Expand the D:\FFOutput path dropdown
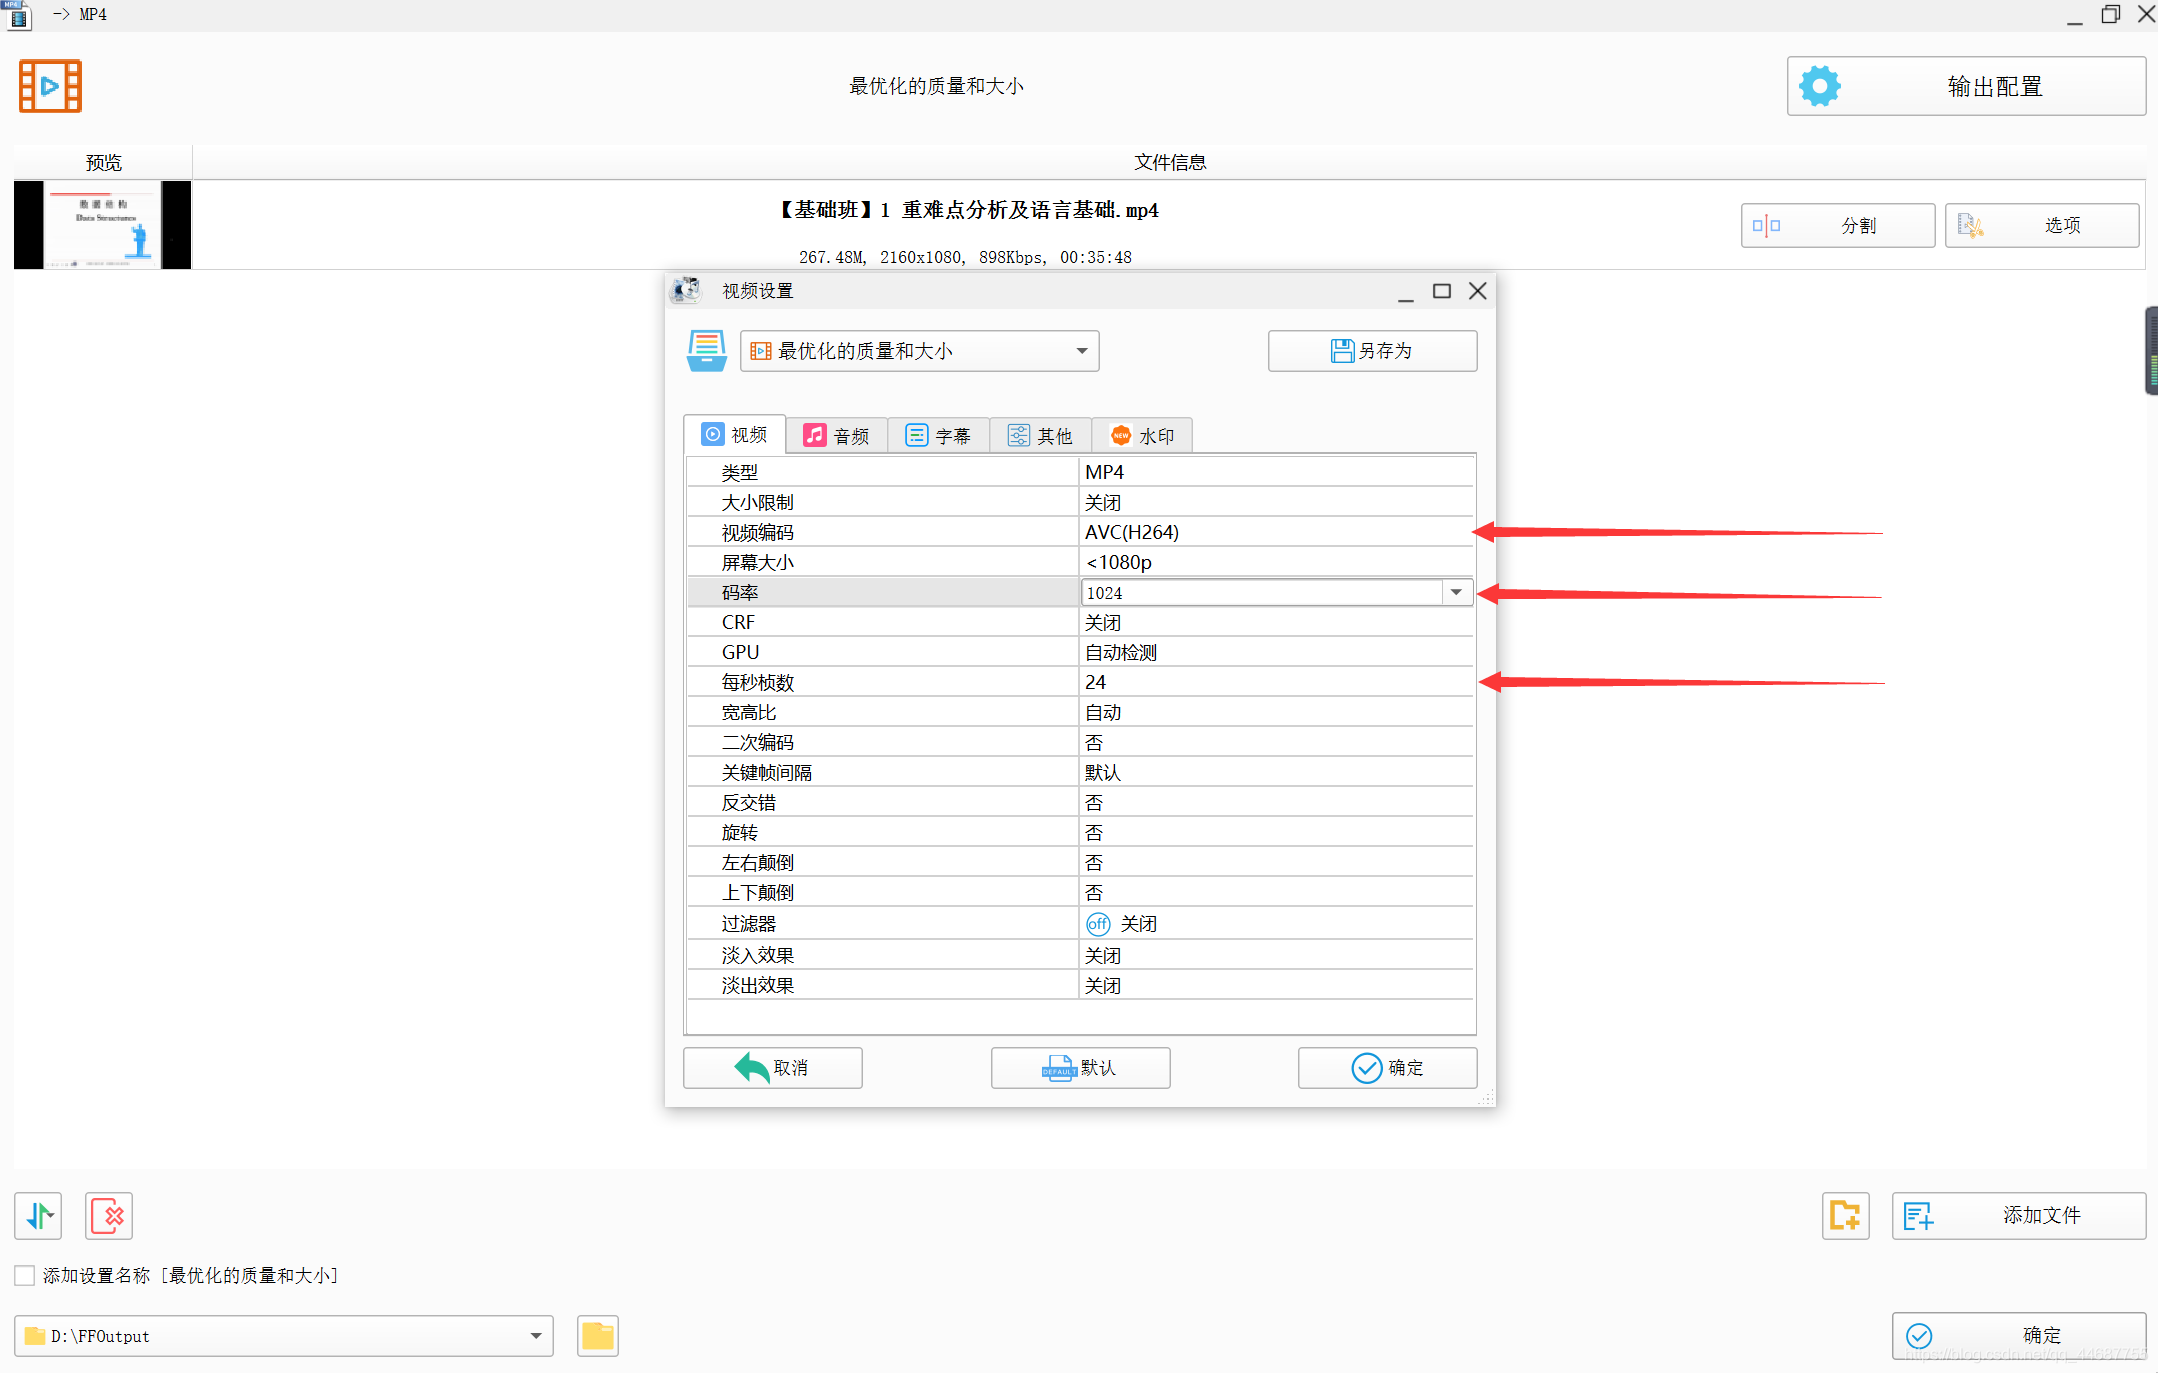This screenshot has width=2158, height=1373. coord(536,1336)
